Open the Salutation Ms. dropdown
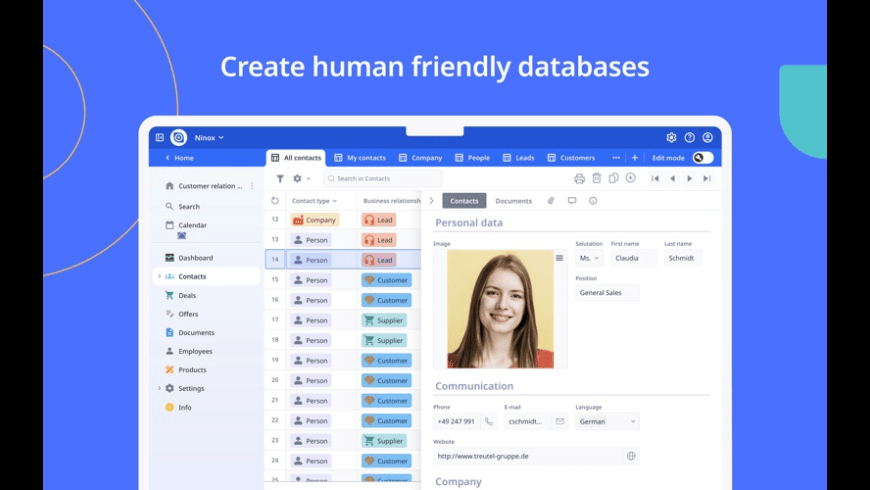Screen dimensions: 870x490 coord(589,258)
